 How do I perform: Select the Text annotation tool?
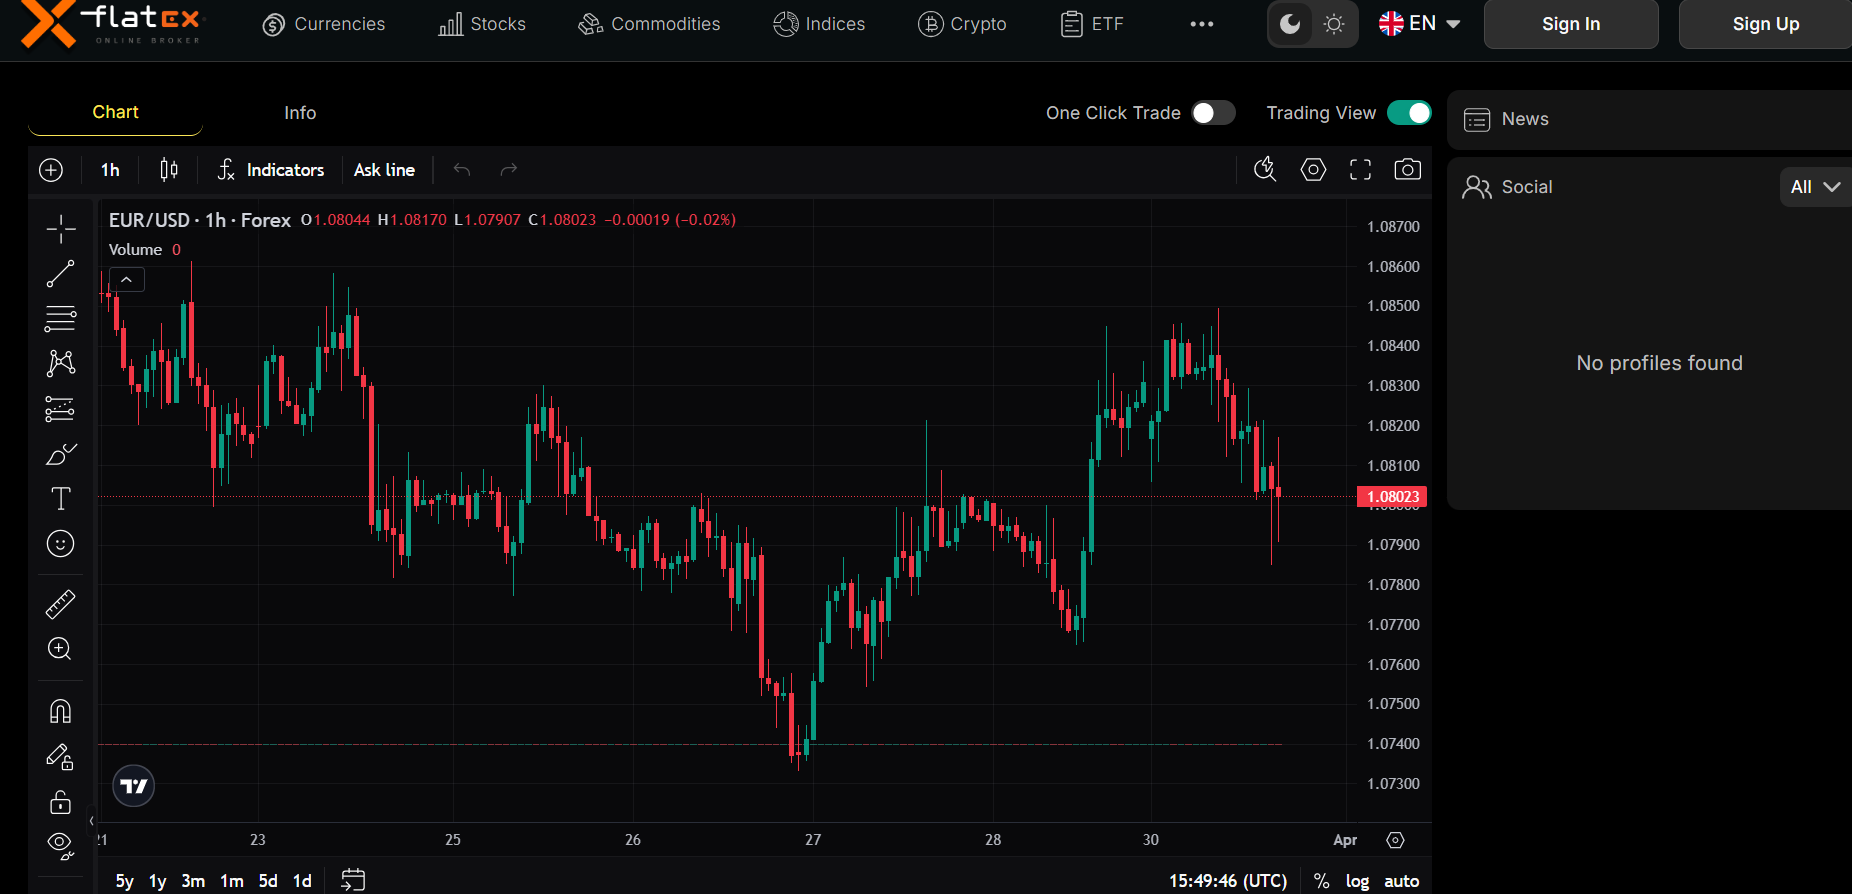(60, 498)
